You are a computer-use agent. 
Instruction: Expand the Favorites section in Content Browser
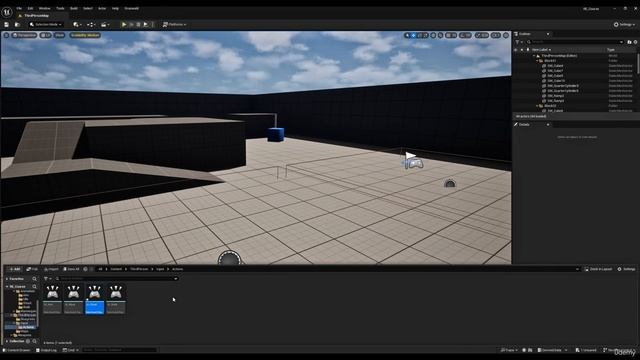7,279
